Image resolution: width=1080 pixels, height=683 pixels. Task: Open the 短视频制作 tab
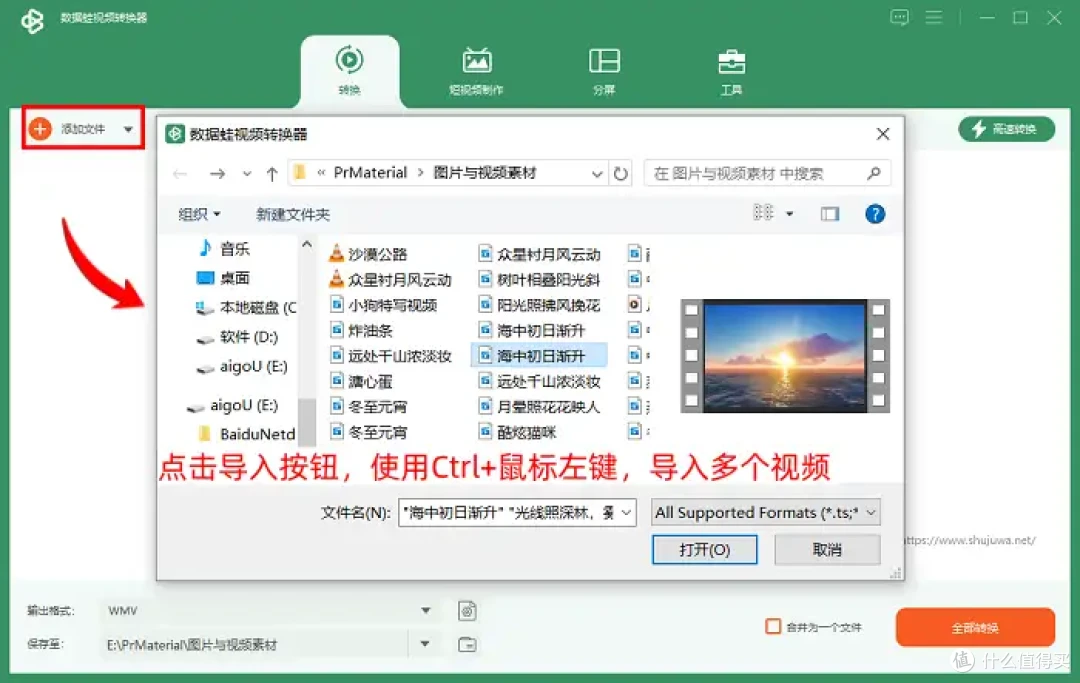coord(477,71)
